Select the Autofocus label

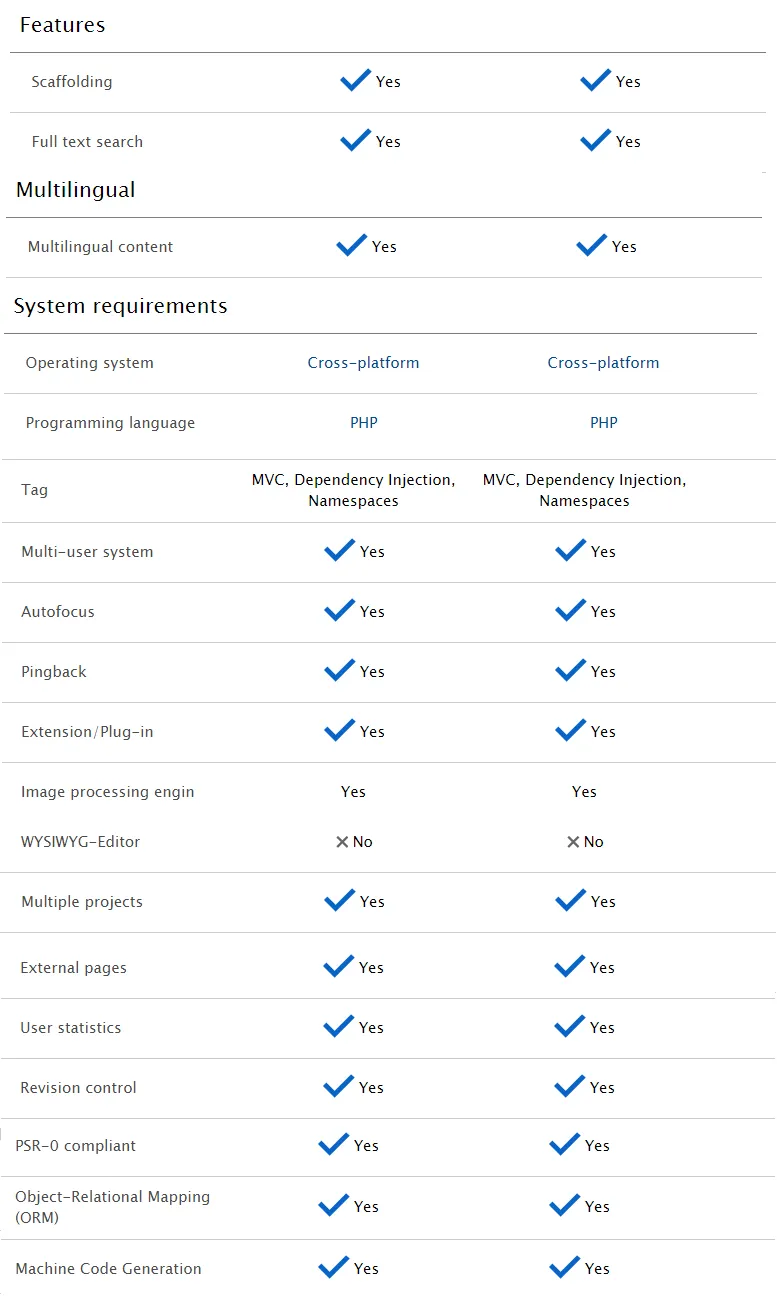coord(58,612)
